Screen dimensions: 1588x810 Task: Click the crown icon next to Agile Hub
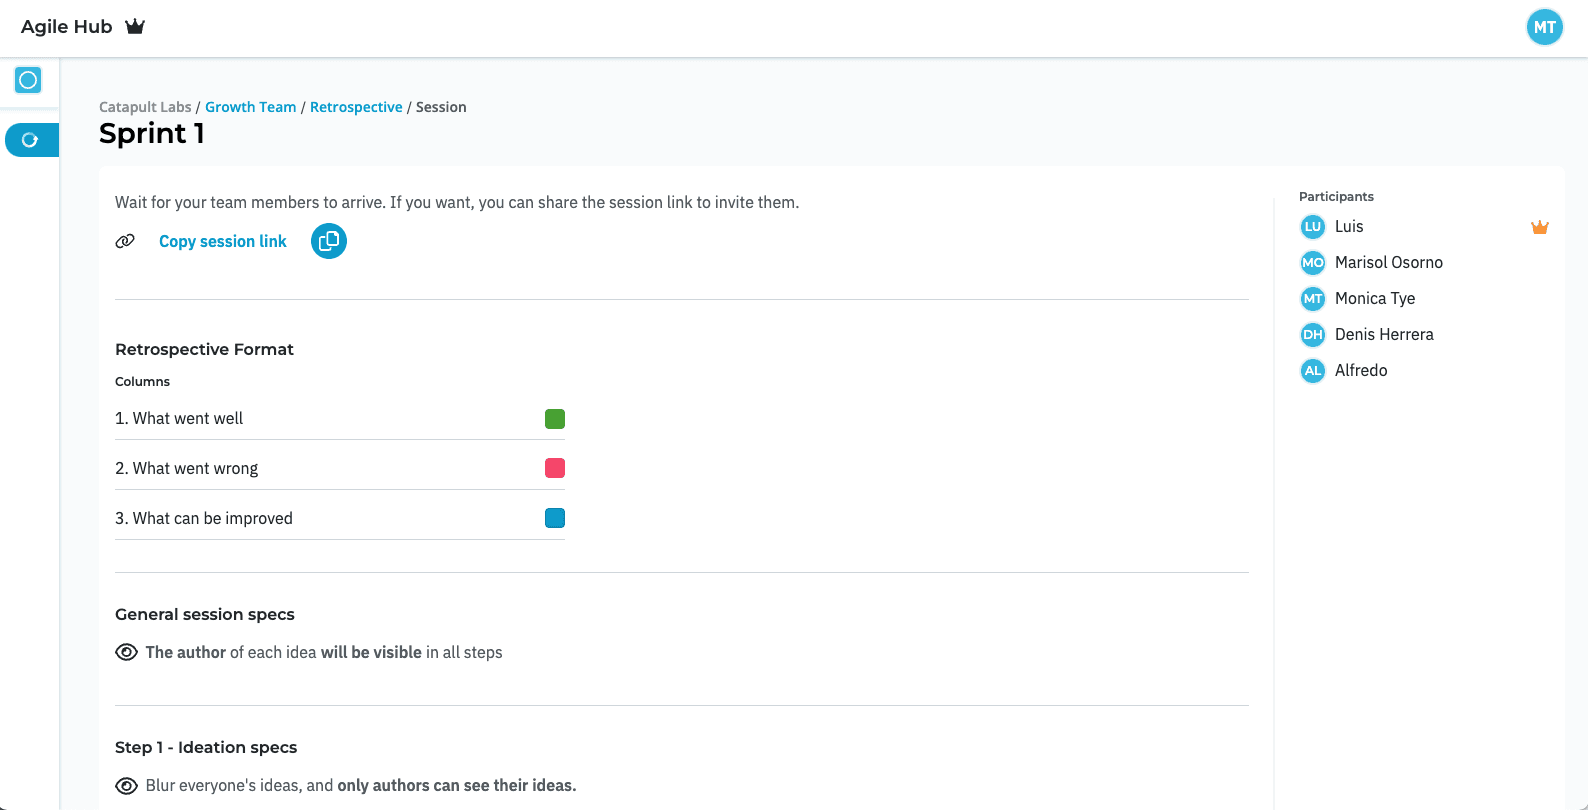coord(135,27)
